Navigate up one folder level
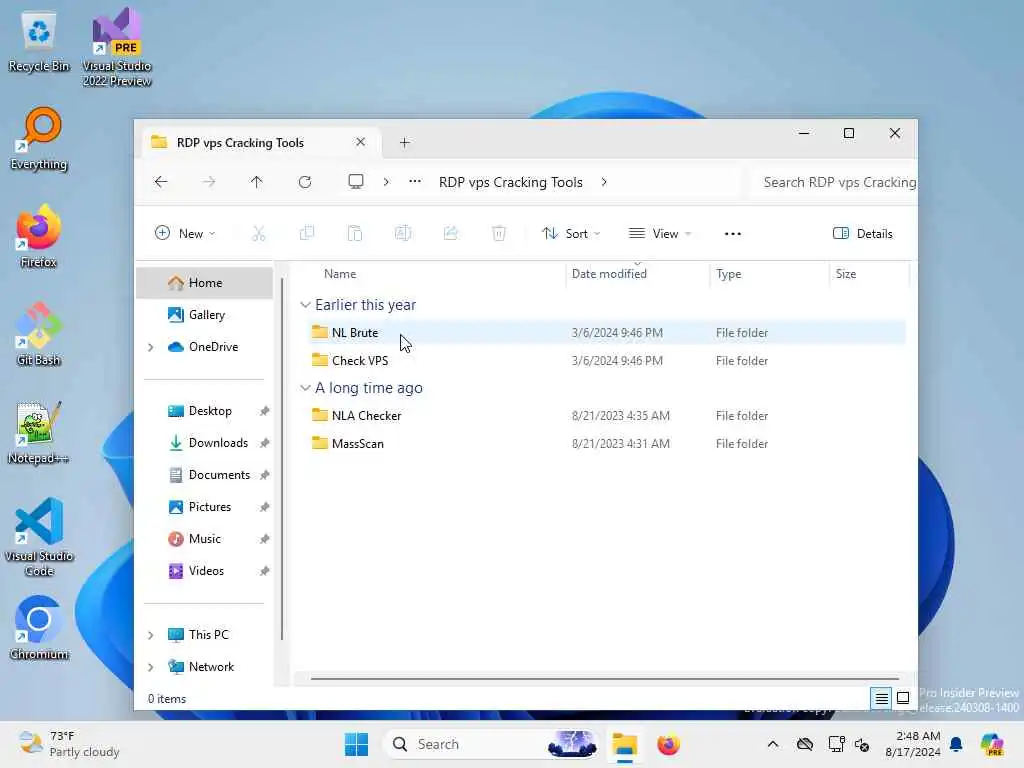This screenshot has height=768, width=1024. point(257,182)
